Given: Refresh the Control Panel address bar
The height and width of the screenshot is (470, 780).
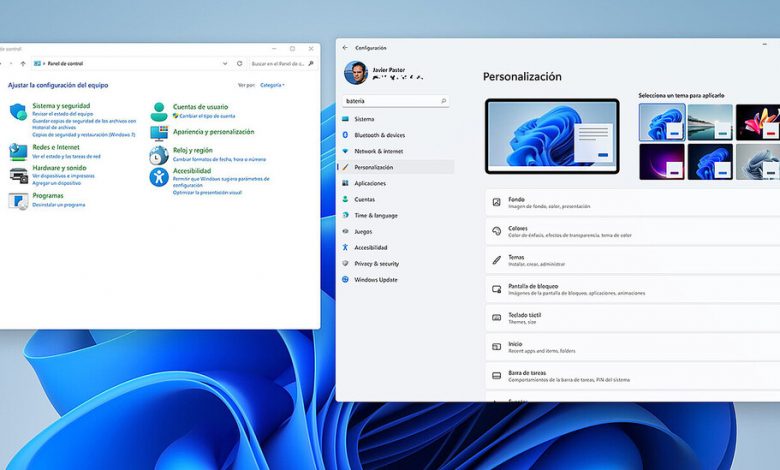Looking at the screenshot, I should pyautogui.click(x=239, y=64).
